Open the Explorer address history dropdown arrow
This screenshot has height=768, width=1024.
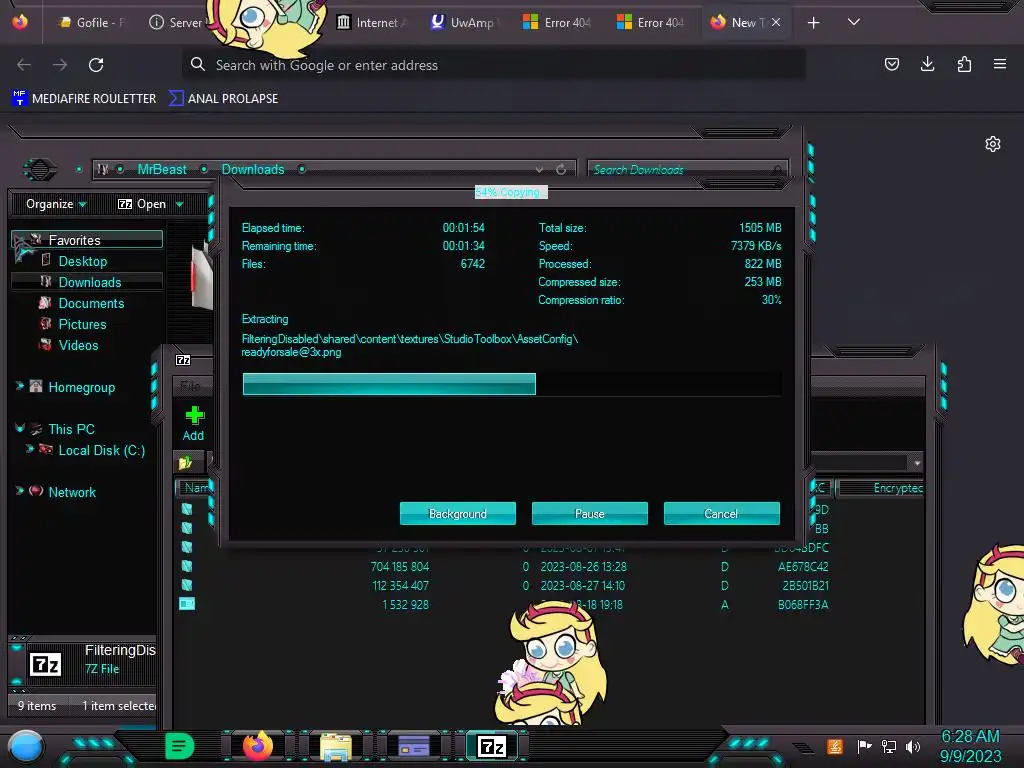click(x=539, y=170)
